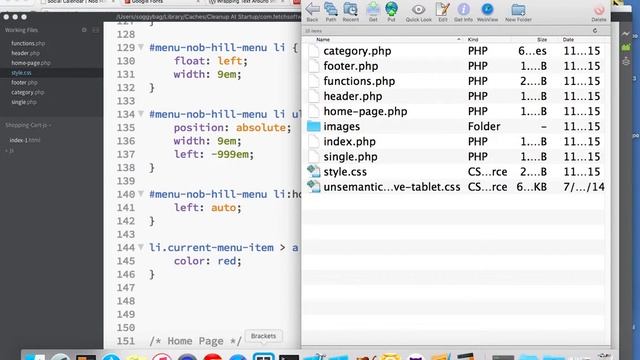Expand the js folder in project tree
The image size is (640, 360).
(x=9, y=151)
